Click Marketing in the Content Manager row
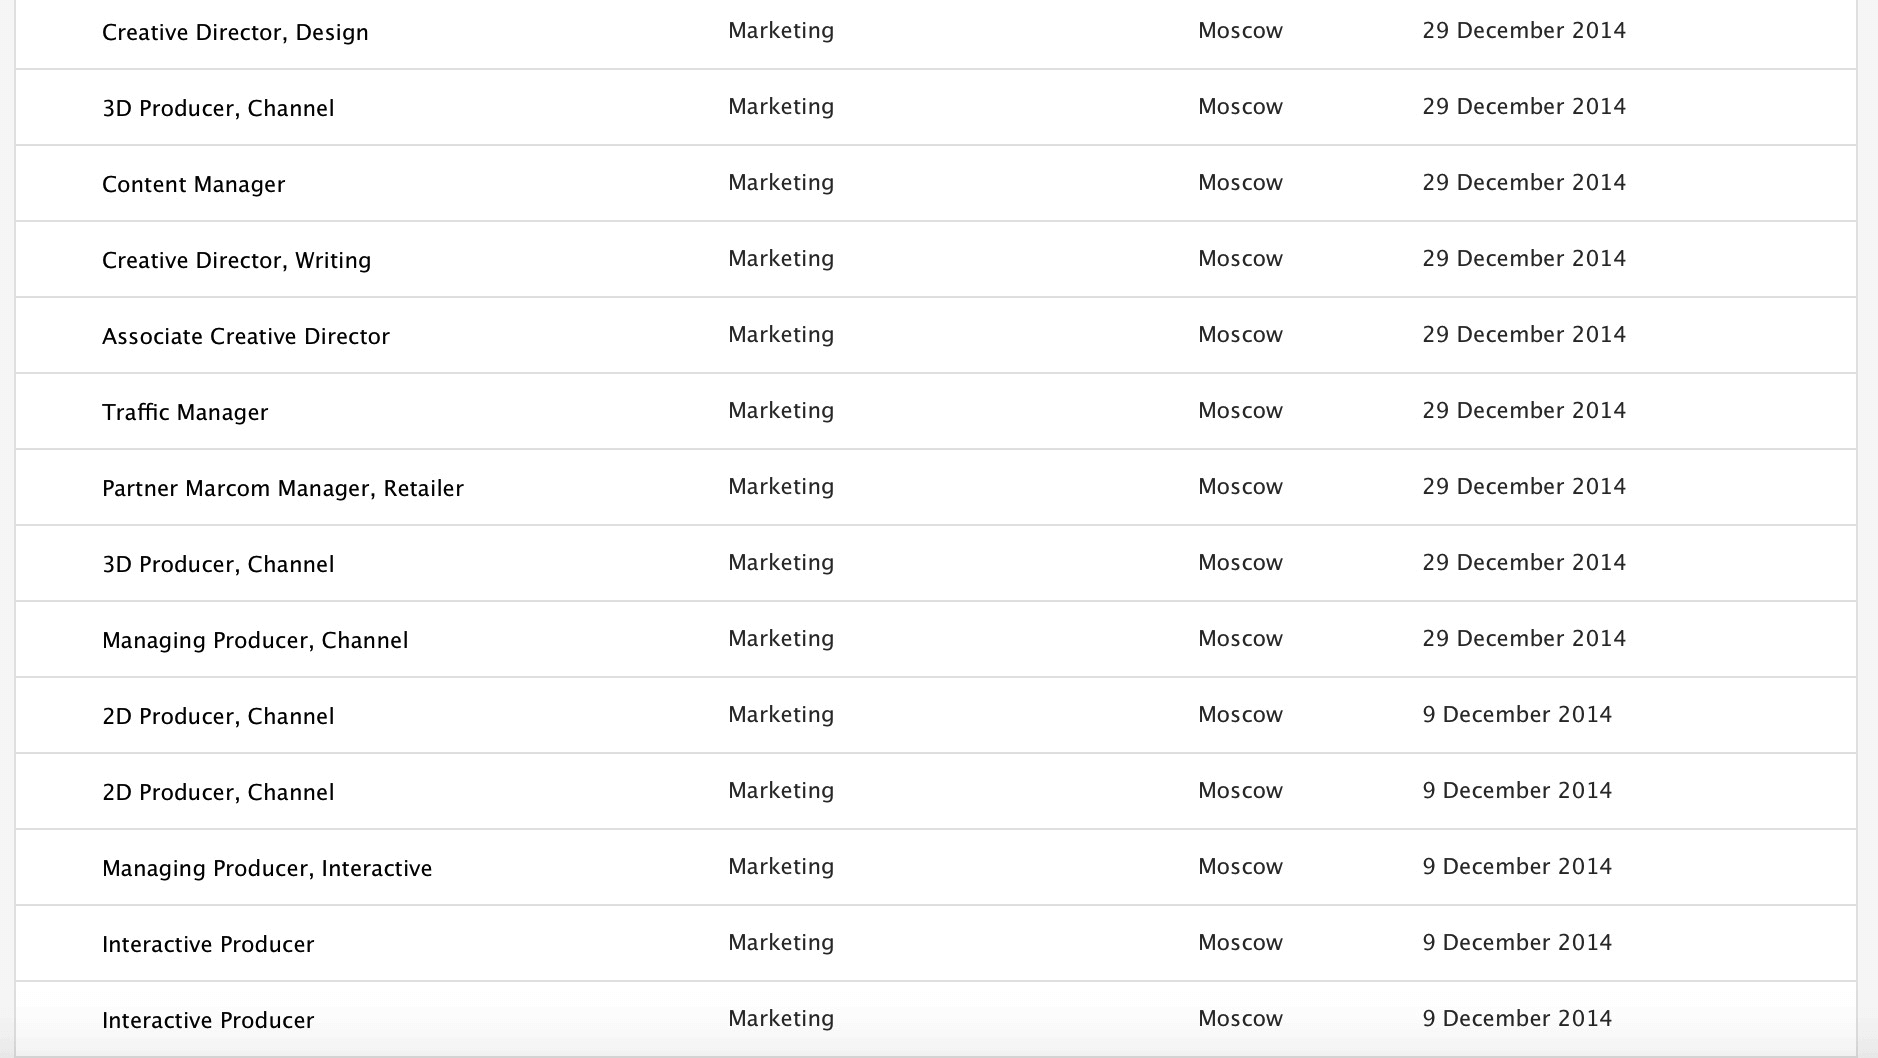 [x=781, y=182]
